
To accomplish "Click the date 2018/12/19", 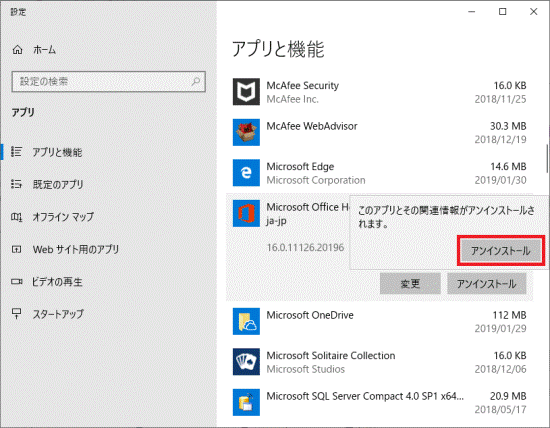I will click(x=500, y=140).
